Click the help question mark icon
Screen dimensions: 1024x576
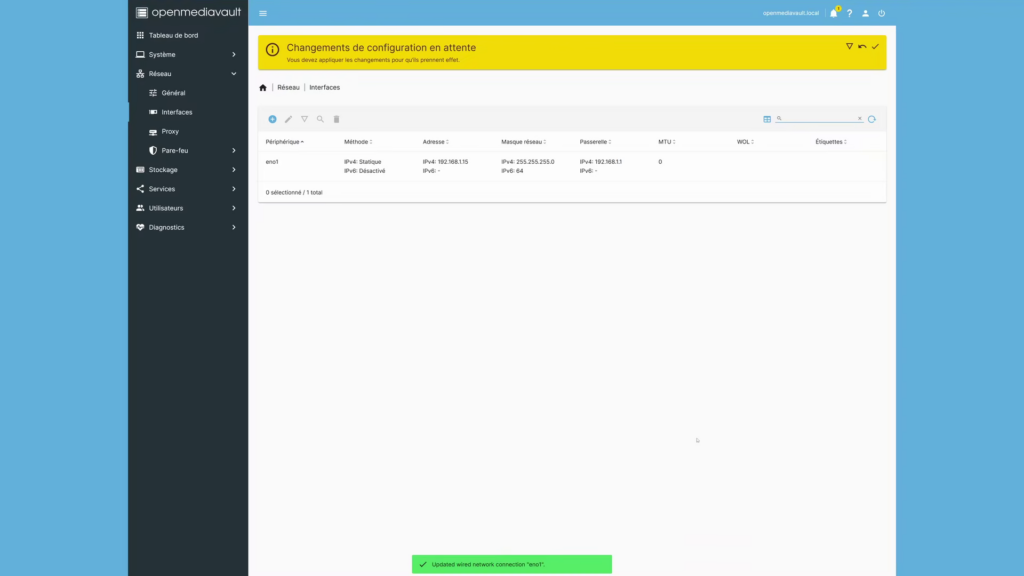pyautogui.click(x=849, y=13)
